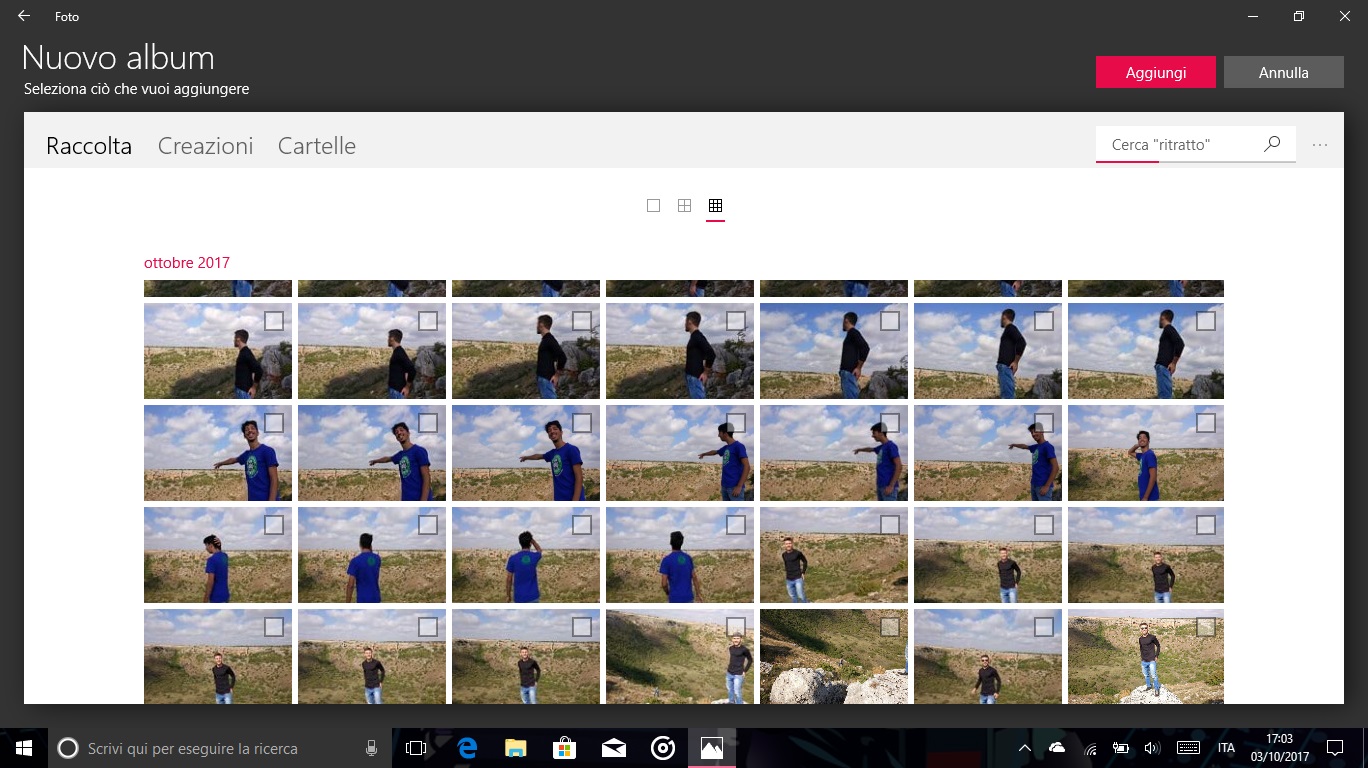The height and width of the screenshot is (768, 1368).
Task: Show date and time via clock 17:03
Action: click(x=1280, y=748)
